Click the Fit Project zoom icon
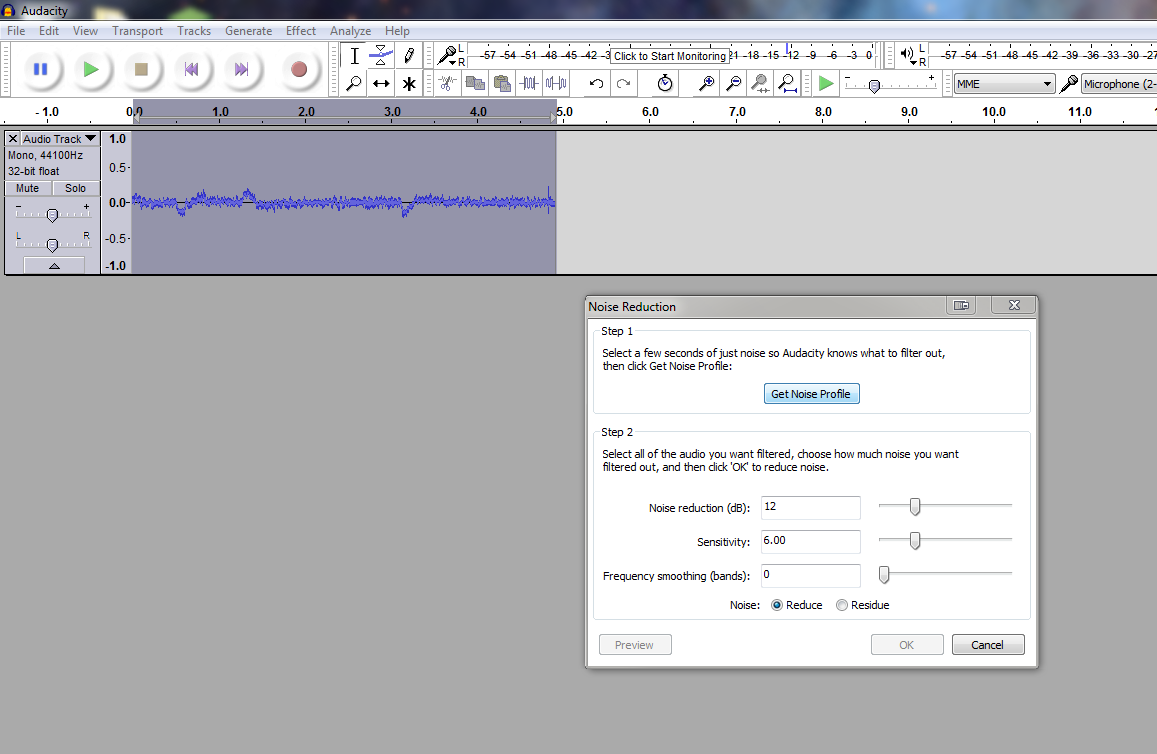1157x754 pixels. (787, 83)
